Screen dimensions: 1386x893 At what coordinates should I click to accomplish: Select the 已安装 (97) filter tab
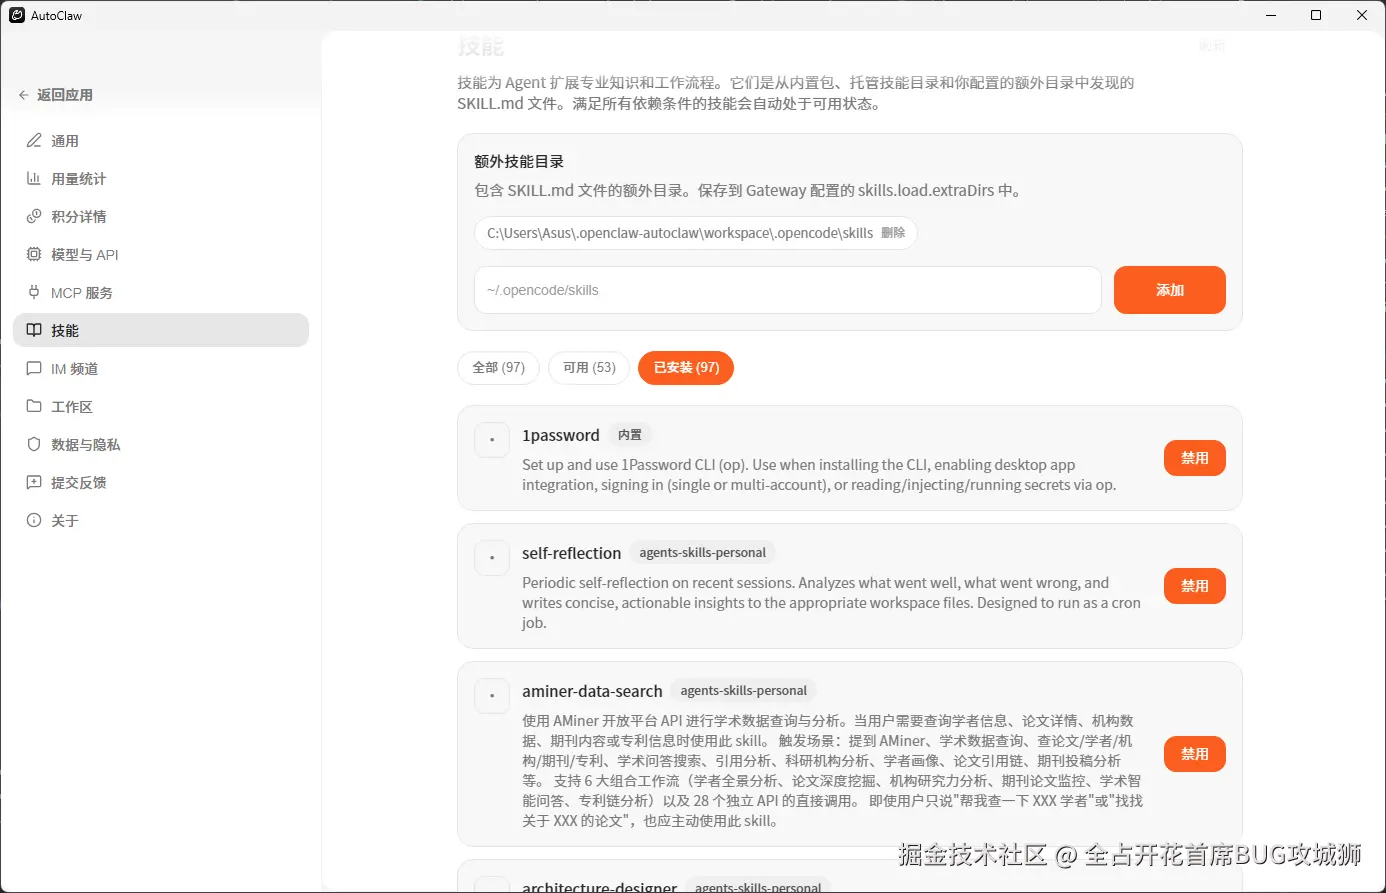pos(686,368)
